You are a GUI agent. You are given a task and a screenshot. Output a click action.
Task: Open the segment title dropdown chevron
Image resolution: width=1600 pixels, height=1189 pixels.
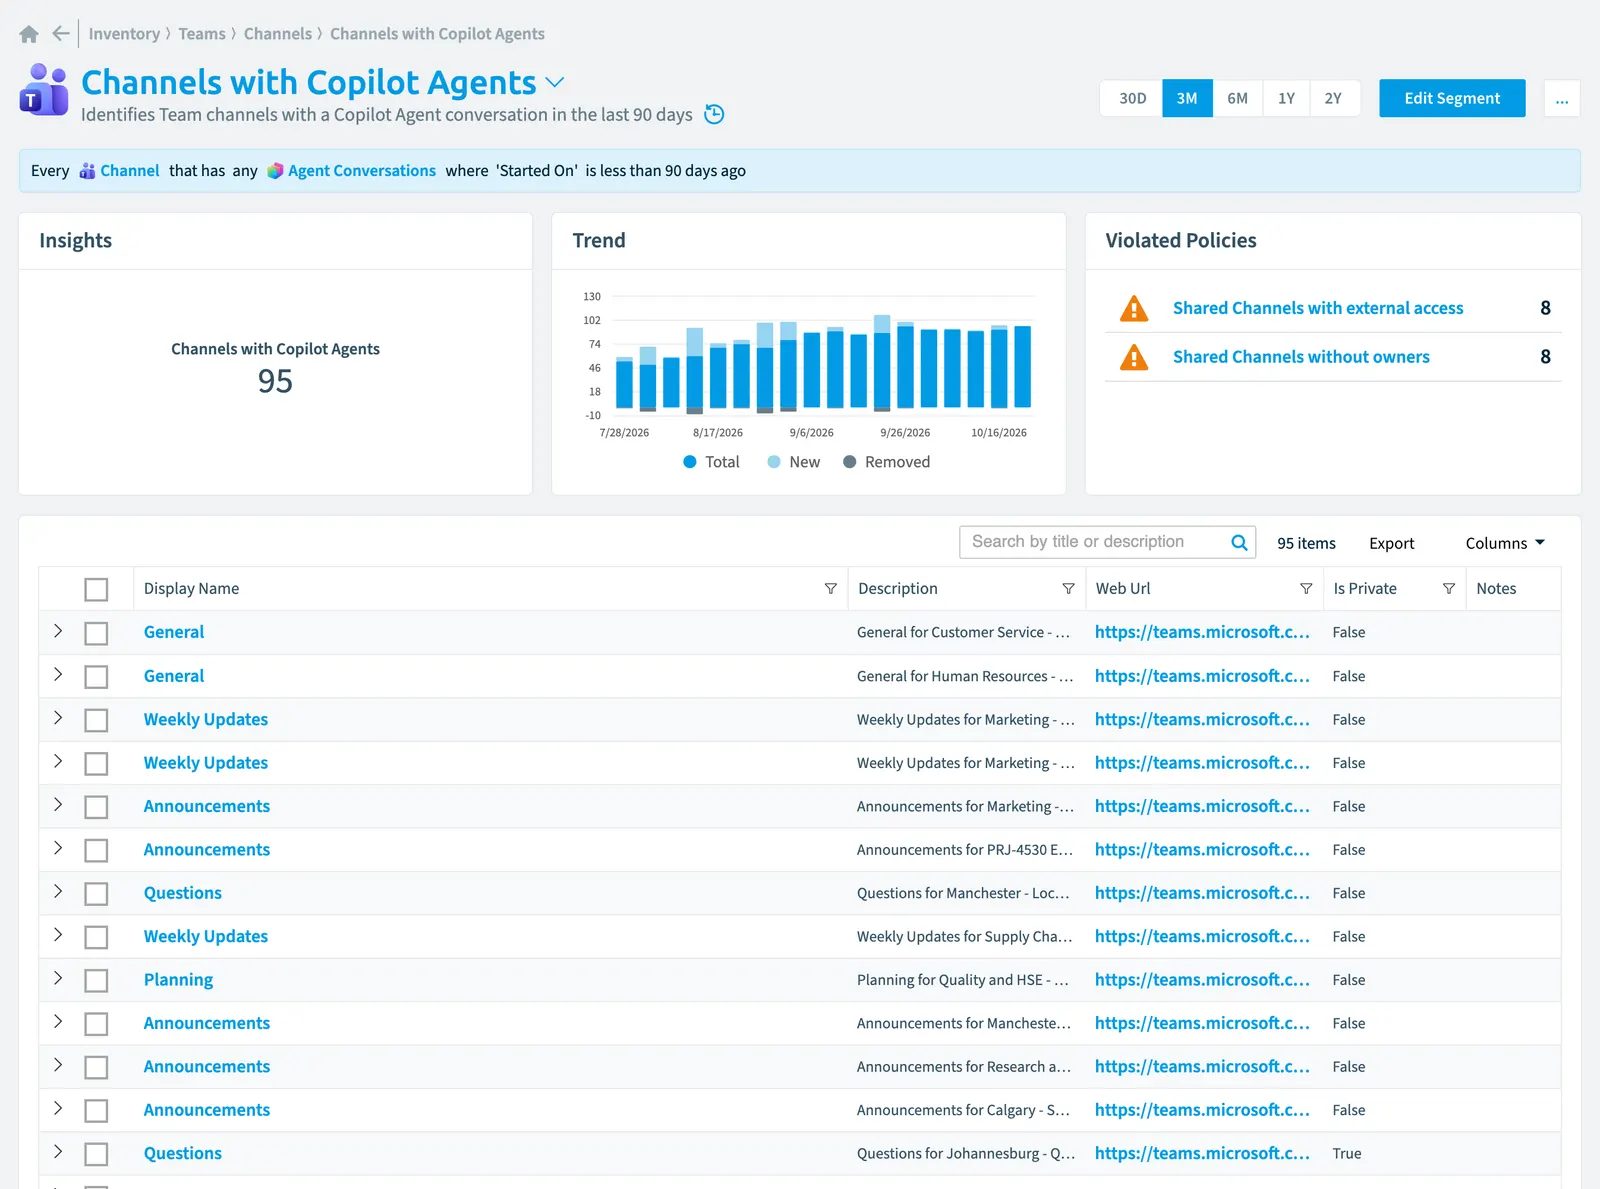(x=555, y=82)
